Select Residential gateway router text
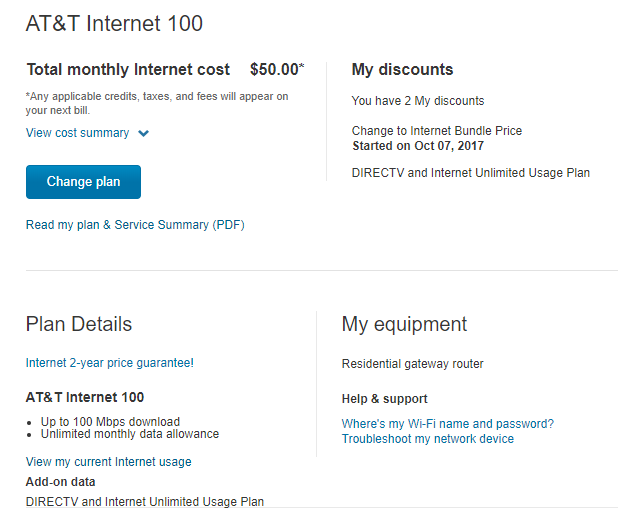Image resolution: width=618 pixels, height=518 pixels. click(412, 364)
